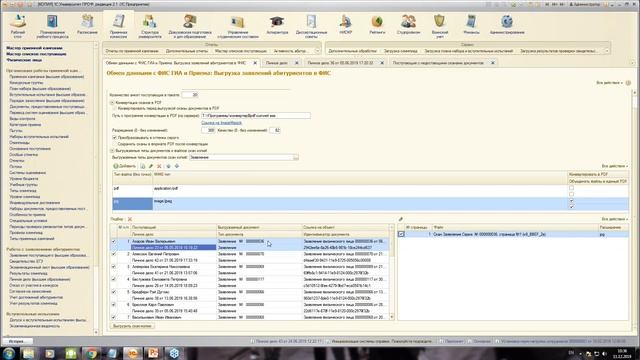640x360 pixels.
Task: Click the pencil edit icon in file types toolbar
Action: point(151,166)
